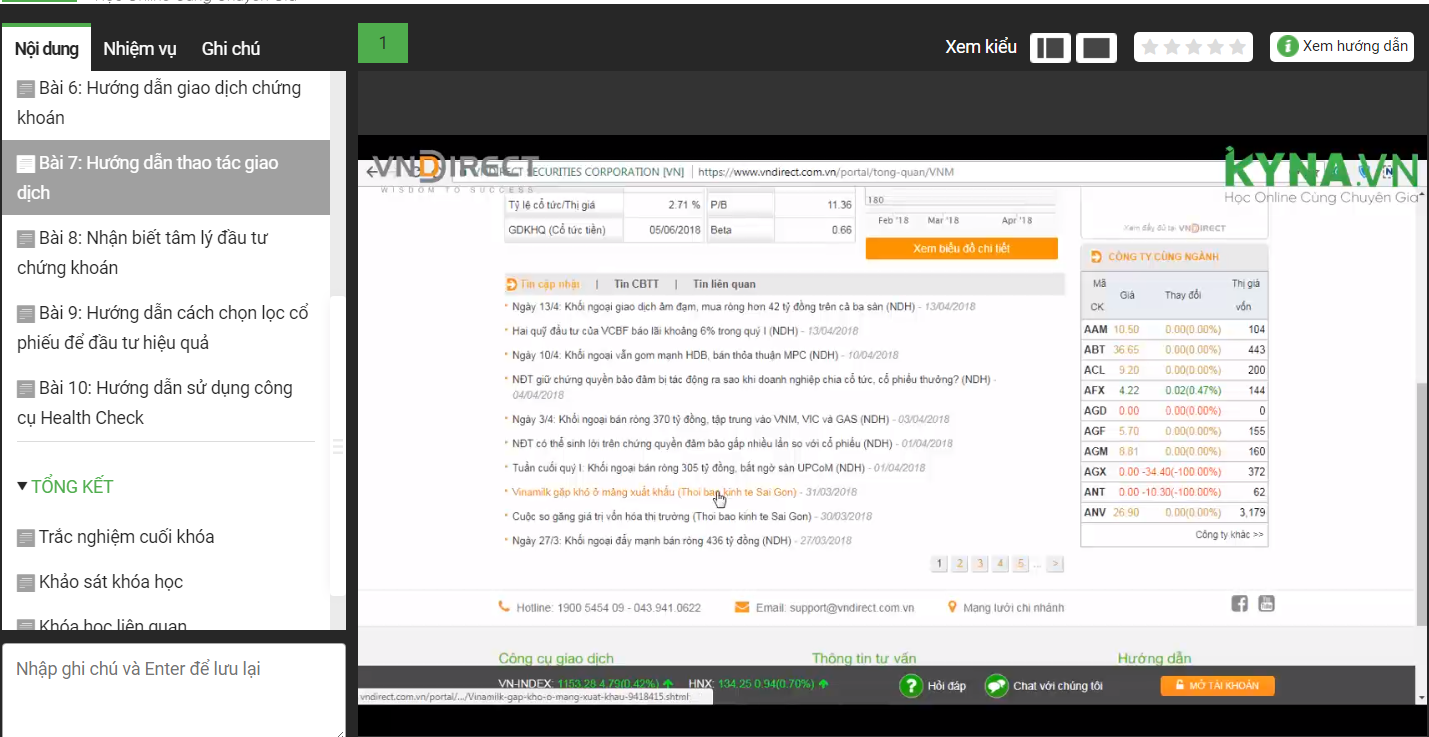1429x737 pixels.
Task: Open the Facebook icon in the footer
Action: point(1239,603)
